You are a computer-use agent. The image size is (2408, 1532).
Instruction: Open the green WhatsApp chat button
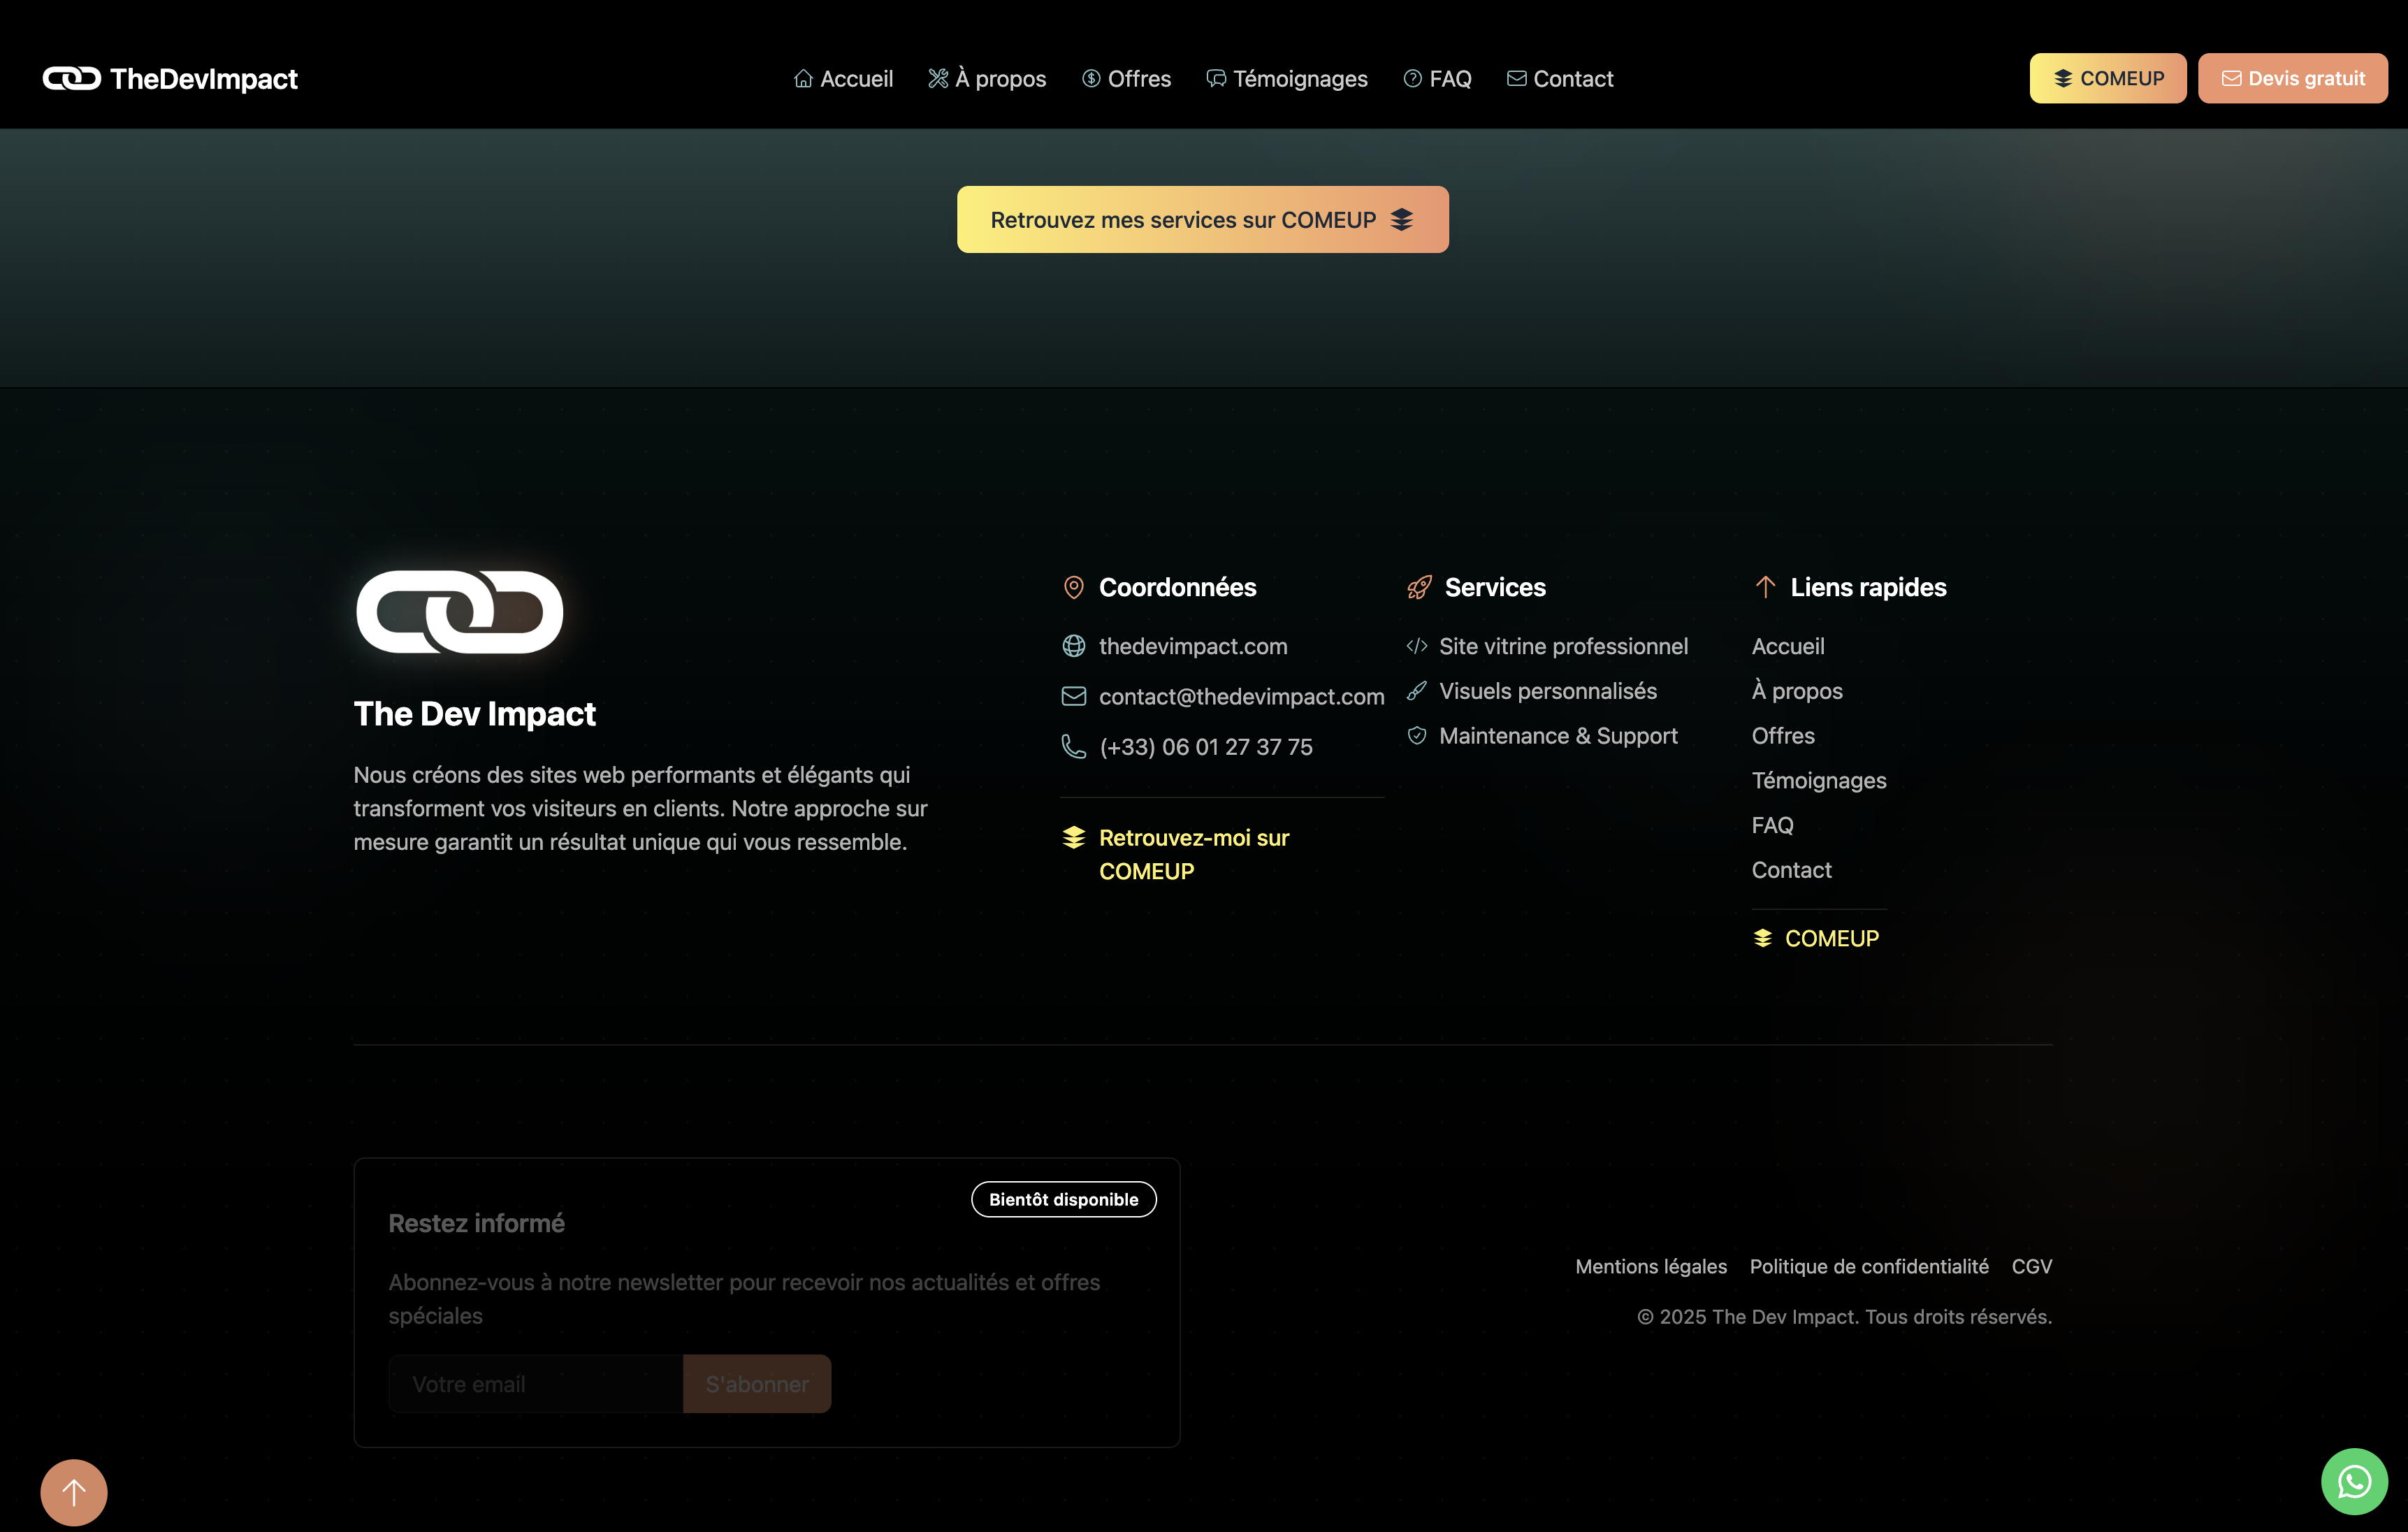click(2354, 1482)
